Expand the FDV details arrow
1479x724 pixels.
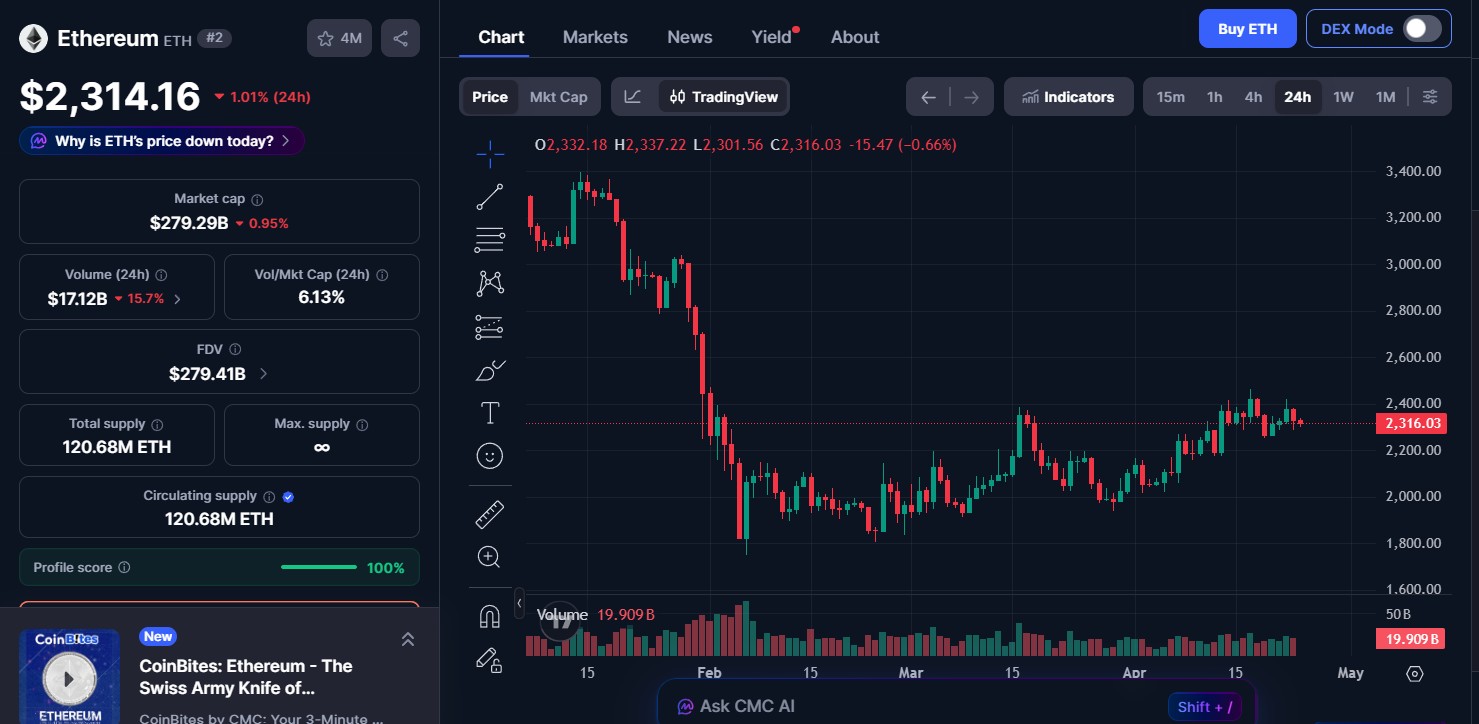262,373
